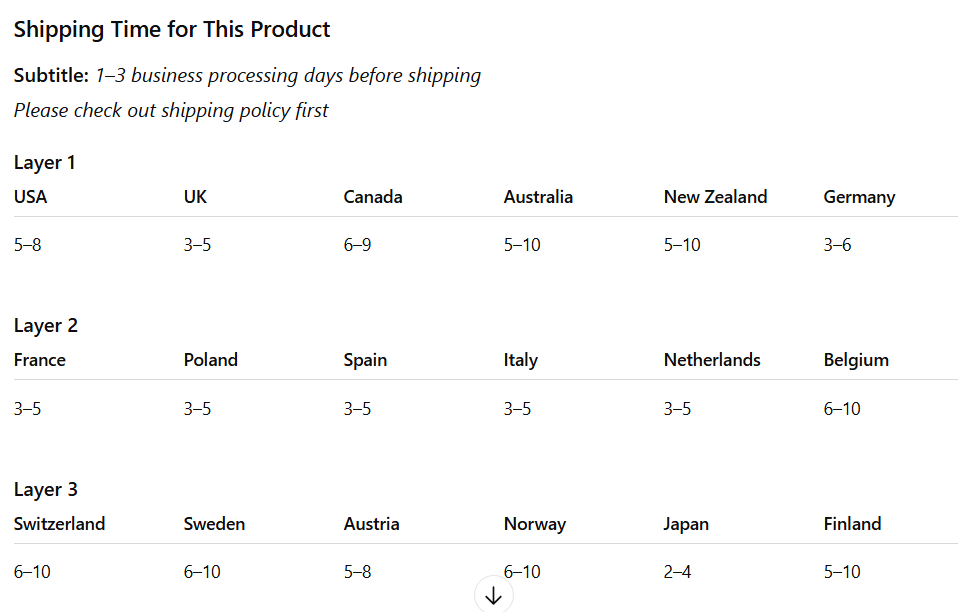Click the scroll-down arrow button

[493, 595]
